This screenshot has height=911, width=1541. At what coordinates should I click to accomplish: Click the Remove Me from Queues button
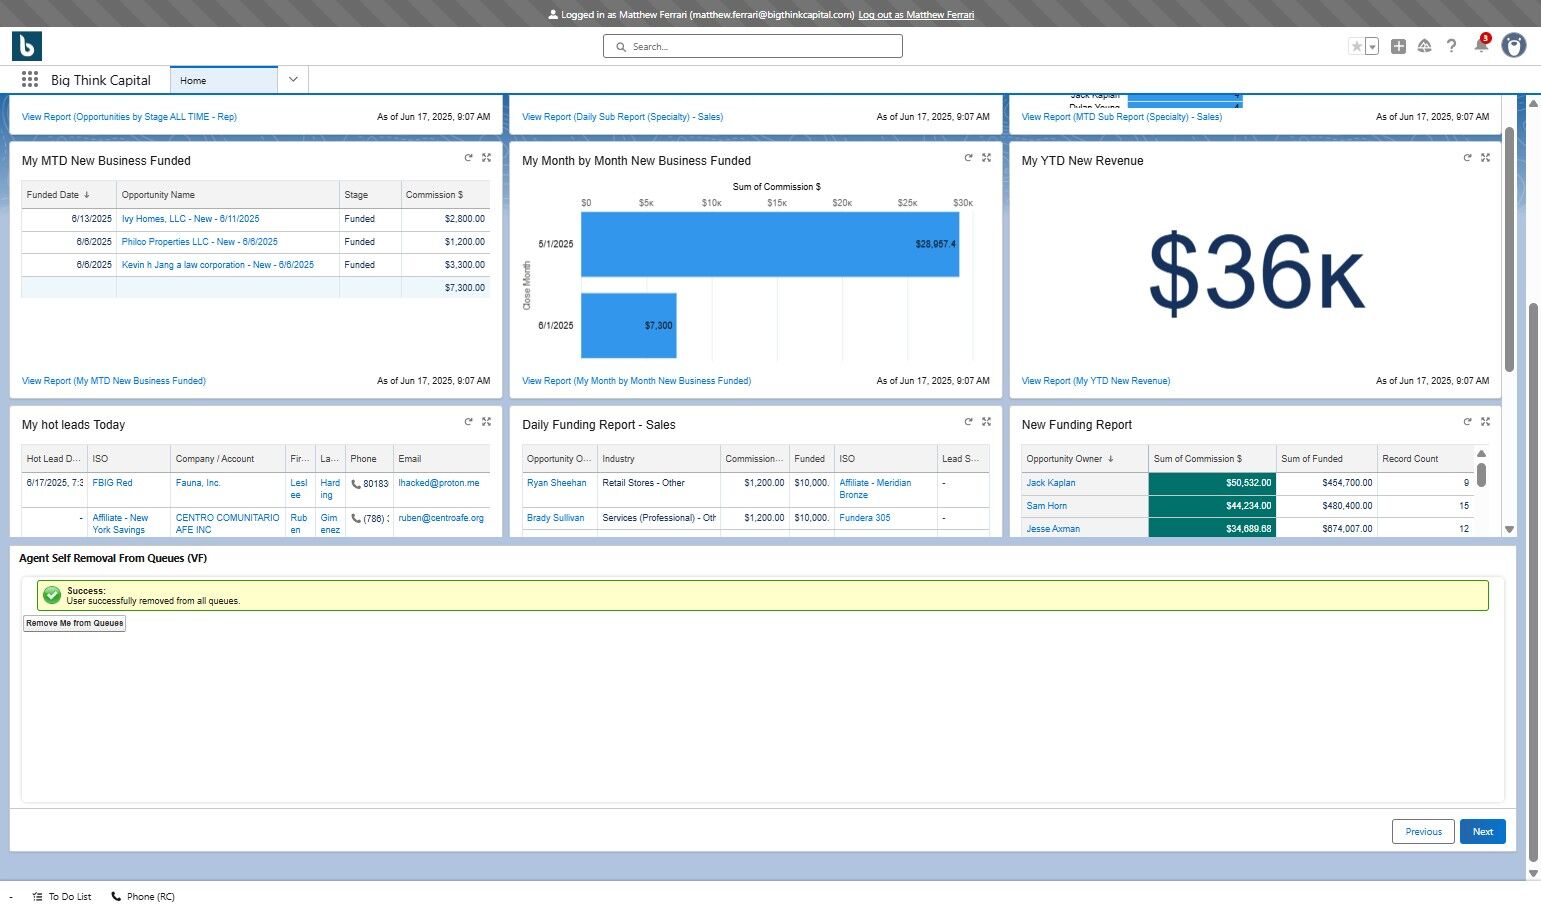coord(75,623)
